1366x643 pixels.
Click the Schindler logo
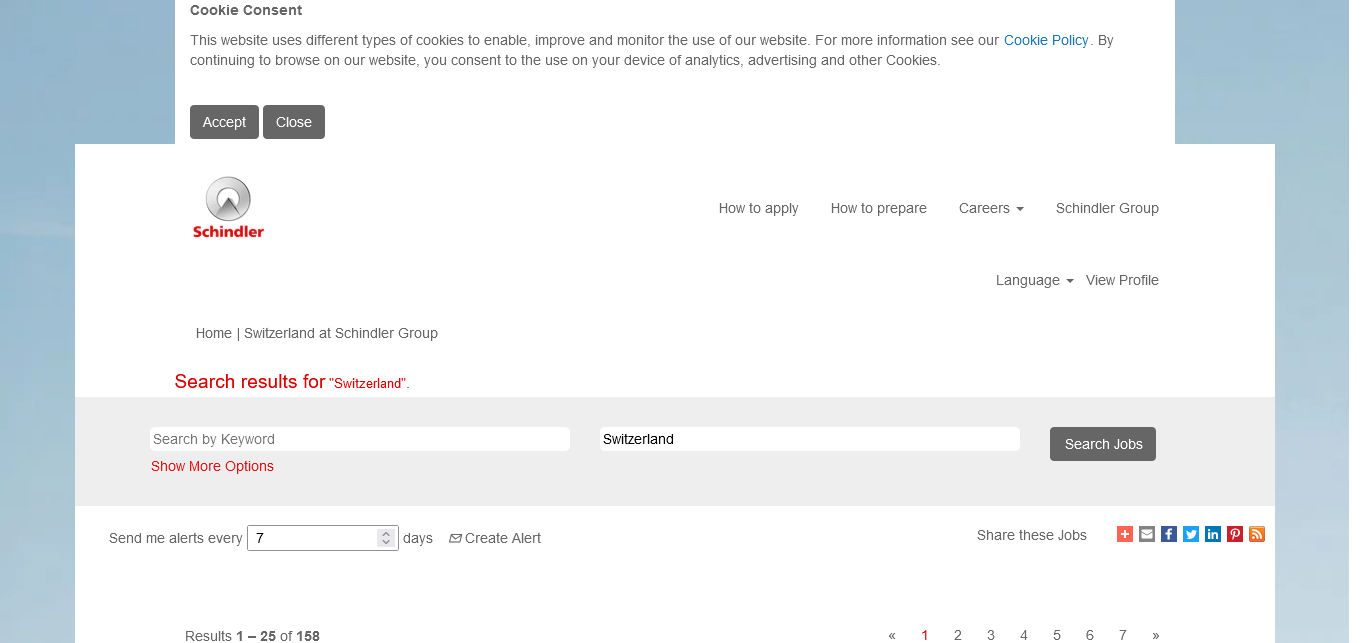coord(228,208)
